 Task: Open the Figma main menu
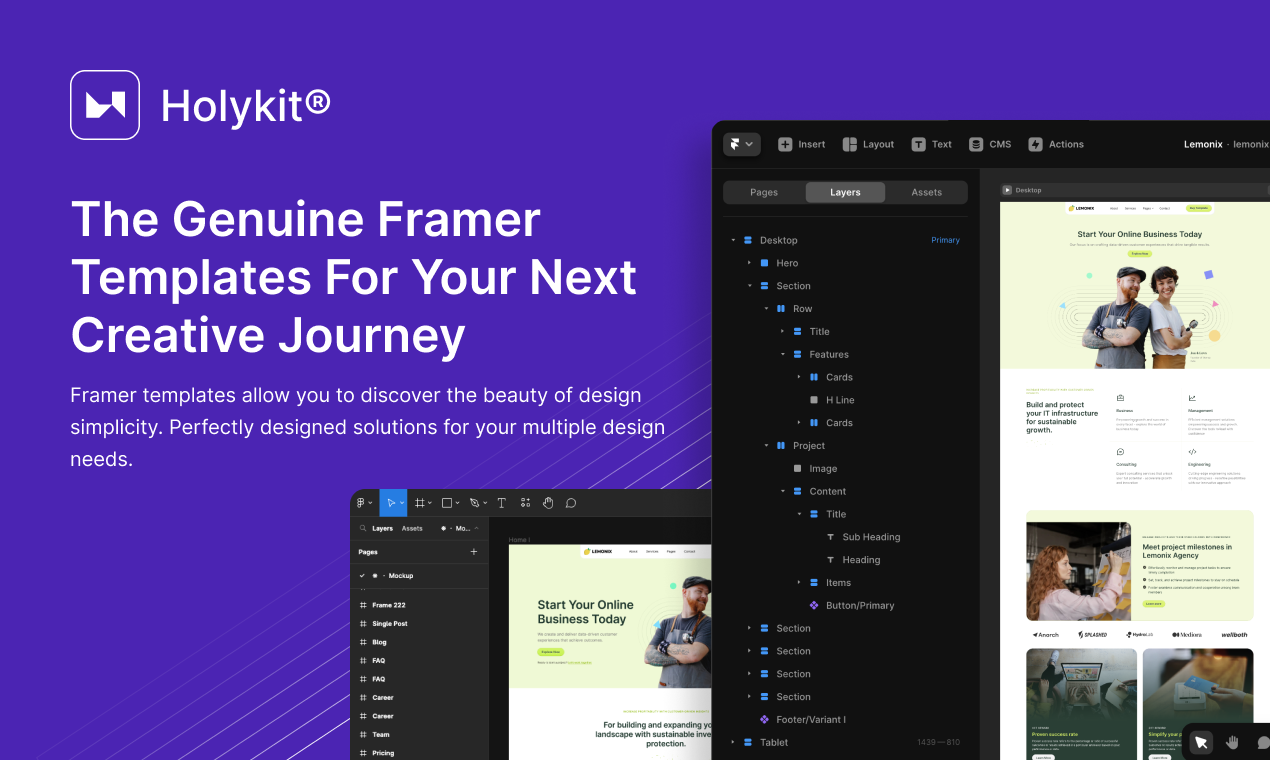364,503
